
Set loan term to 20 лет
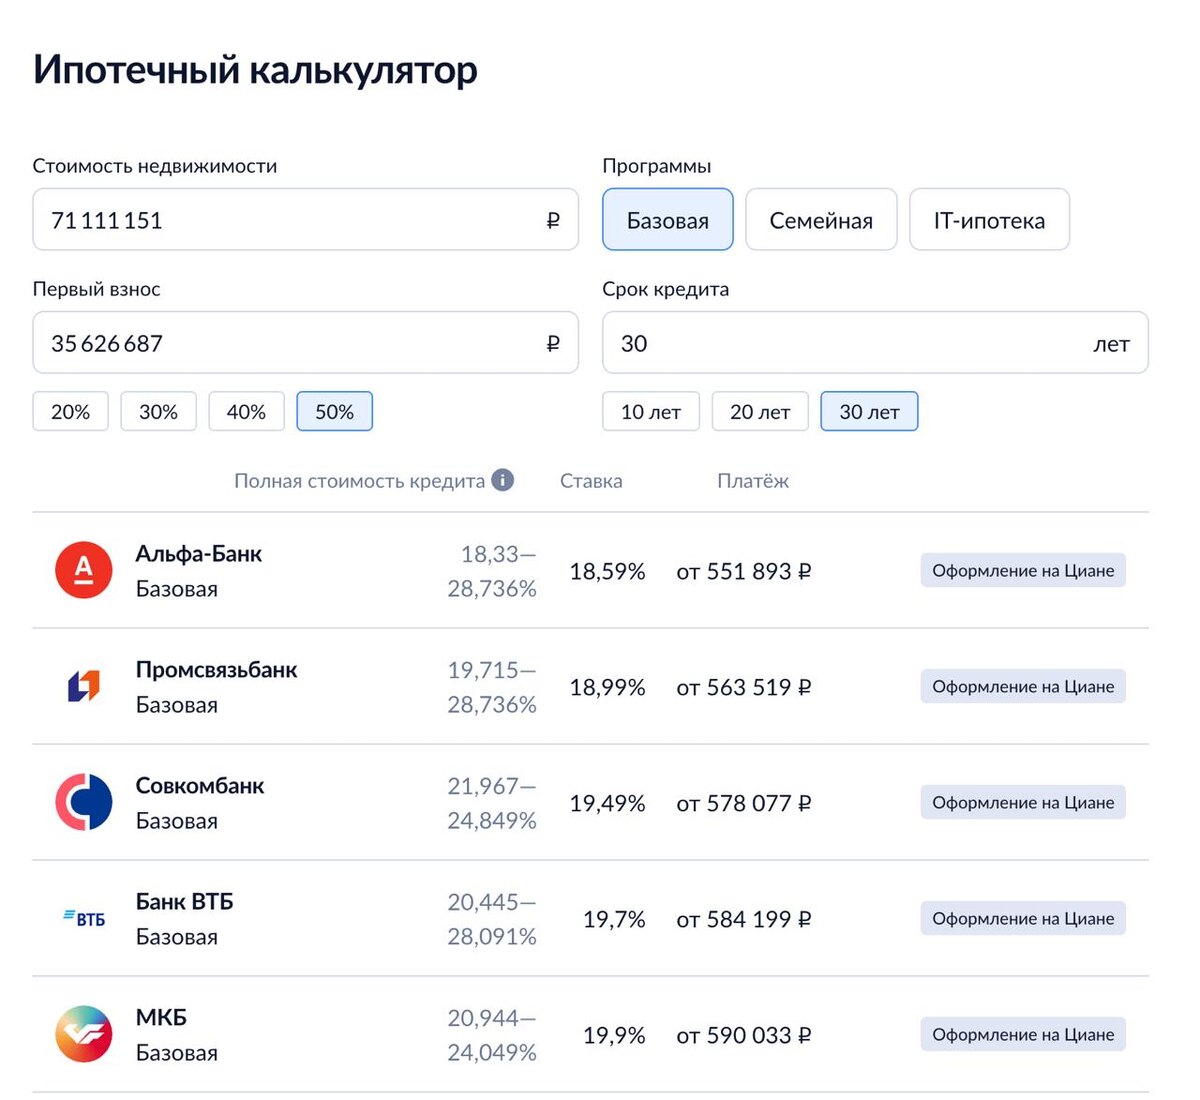click(x=760, y=411)
